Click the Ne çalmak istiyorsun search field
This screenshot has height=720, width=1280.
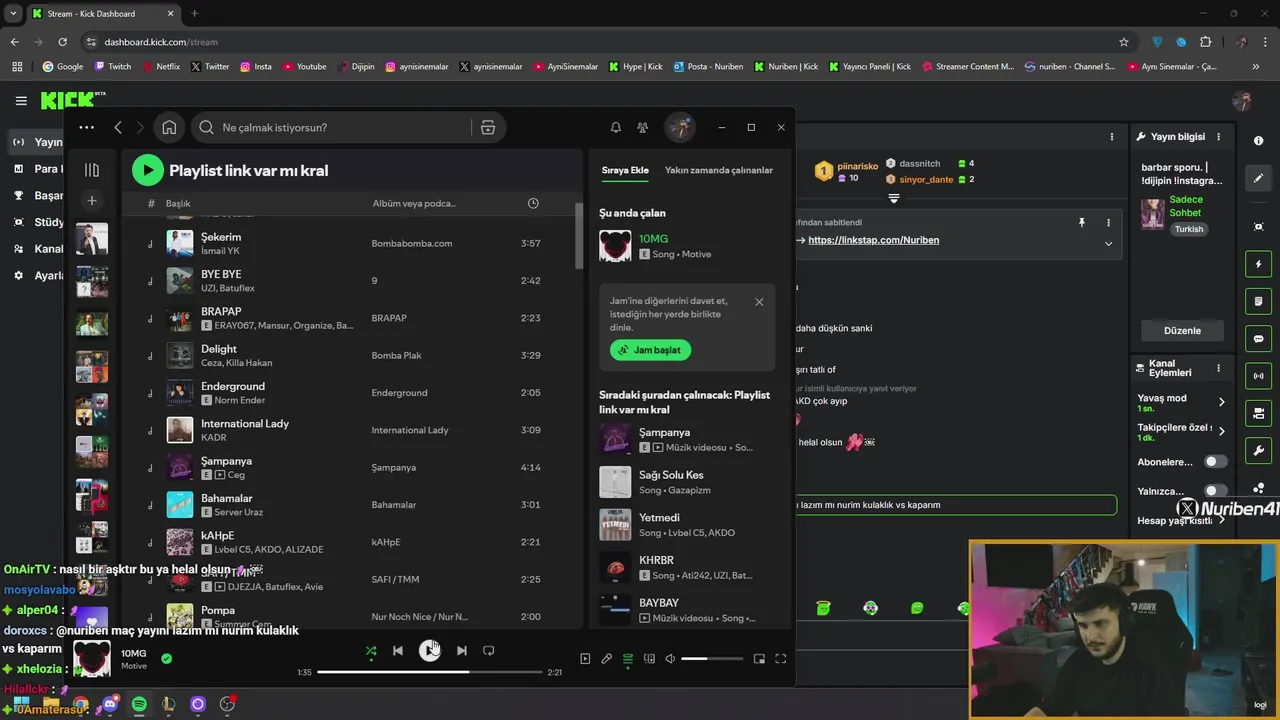(330, 127)
